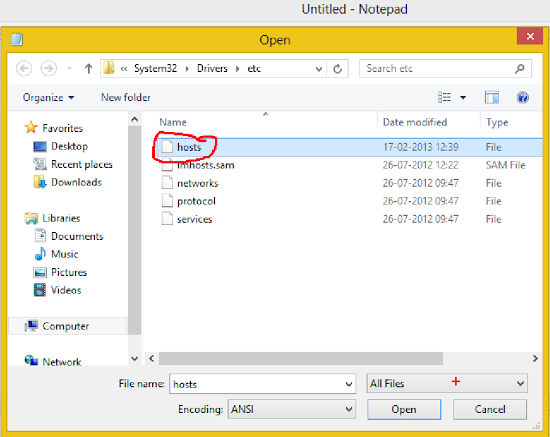Click the breadcrumb overflow chevrons before System32

[x=124, y=69]
